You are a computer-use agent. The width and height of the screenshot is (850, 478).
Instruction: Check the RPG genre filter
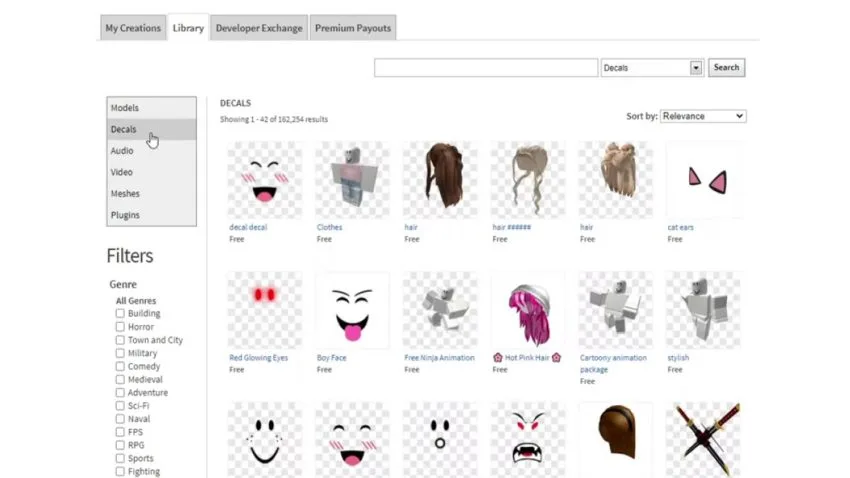point(120,445)
